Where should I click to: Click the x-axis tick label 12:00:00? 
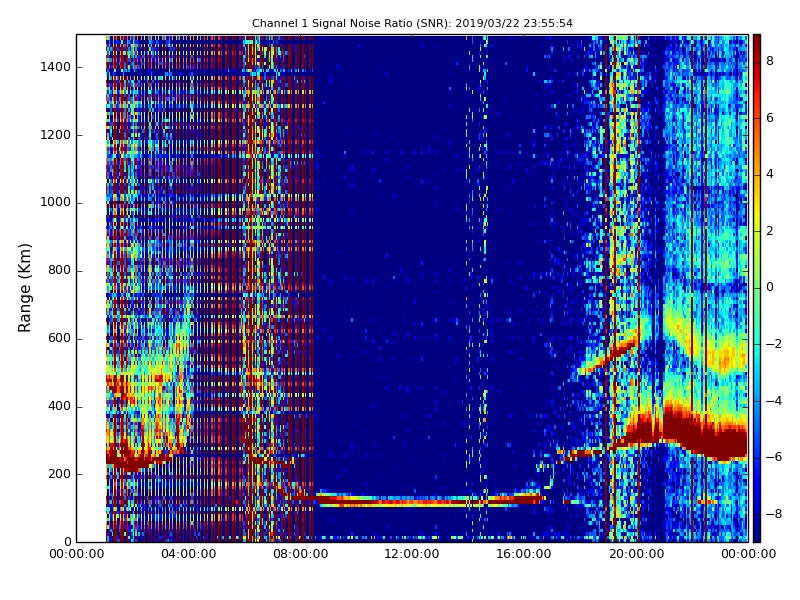[412, 554]
